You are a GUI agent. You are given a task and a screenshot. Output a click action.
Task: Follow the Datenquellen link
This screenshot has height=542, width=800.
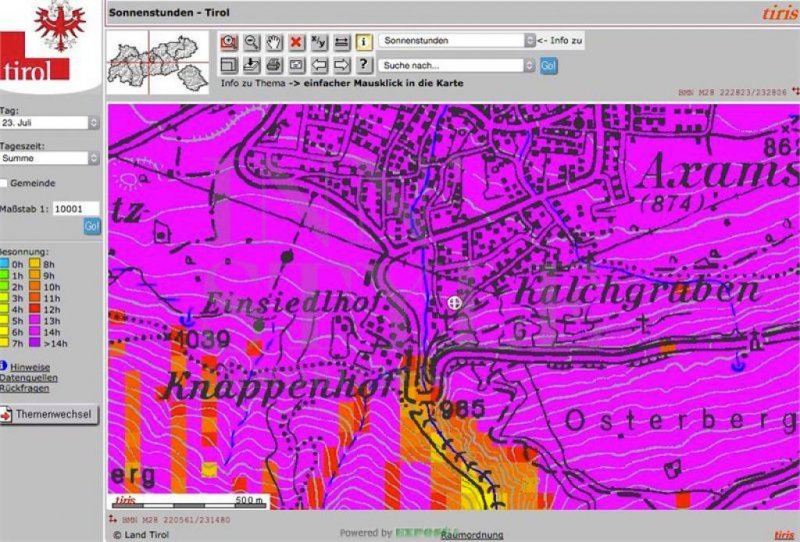point(28,378)
